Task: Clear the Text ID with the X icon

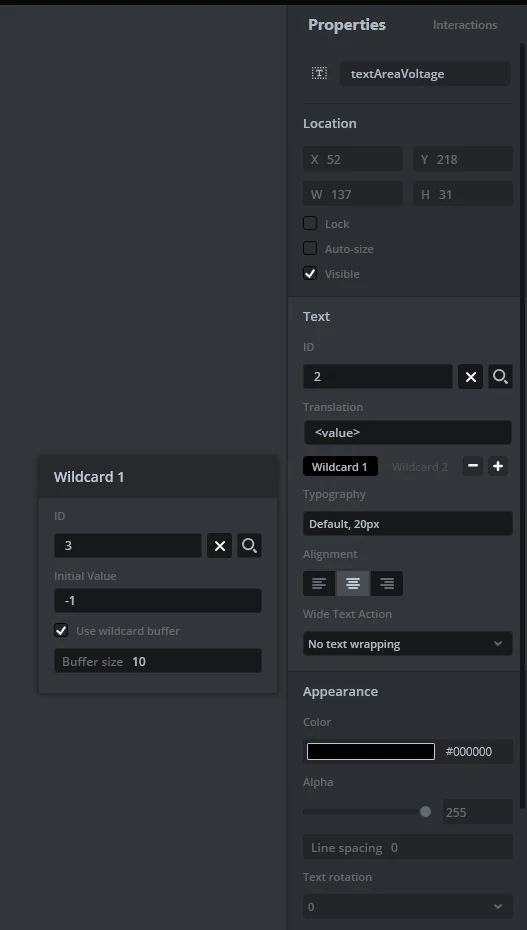Action: click(471, 377)
